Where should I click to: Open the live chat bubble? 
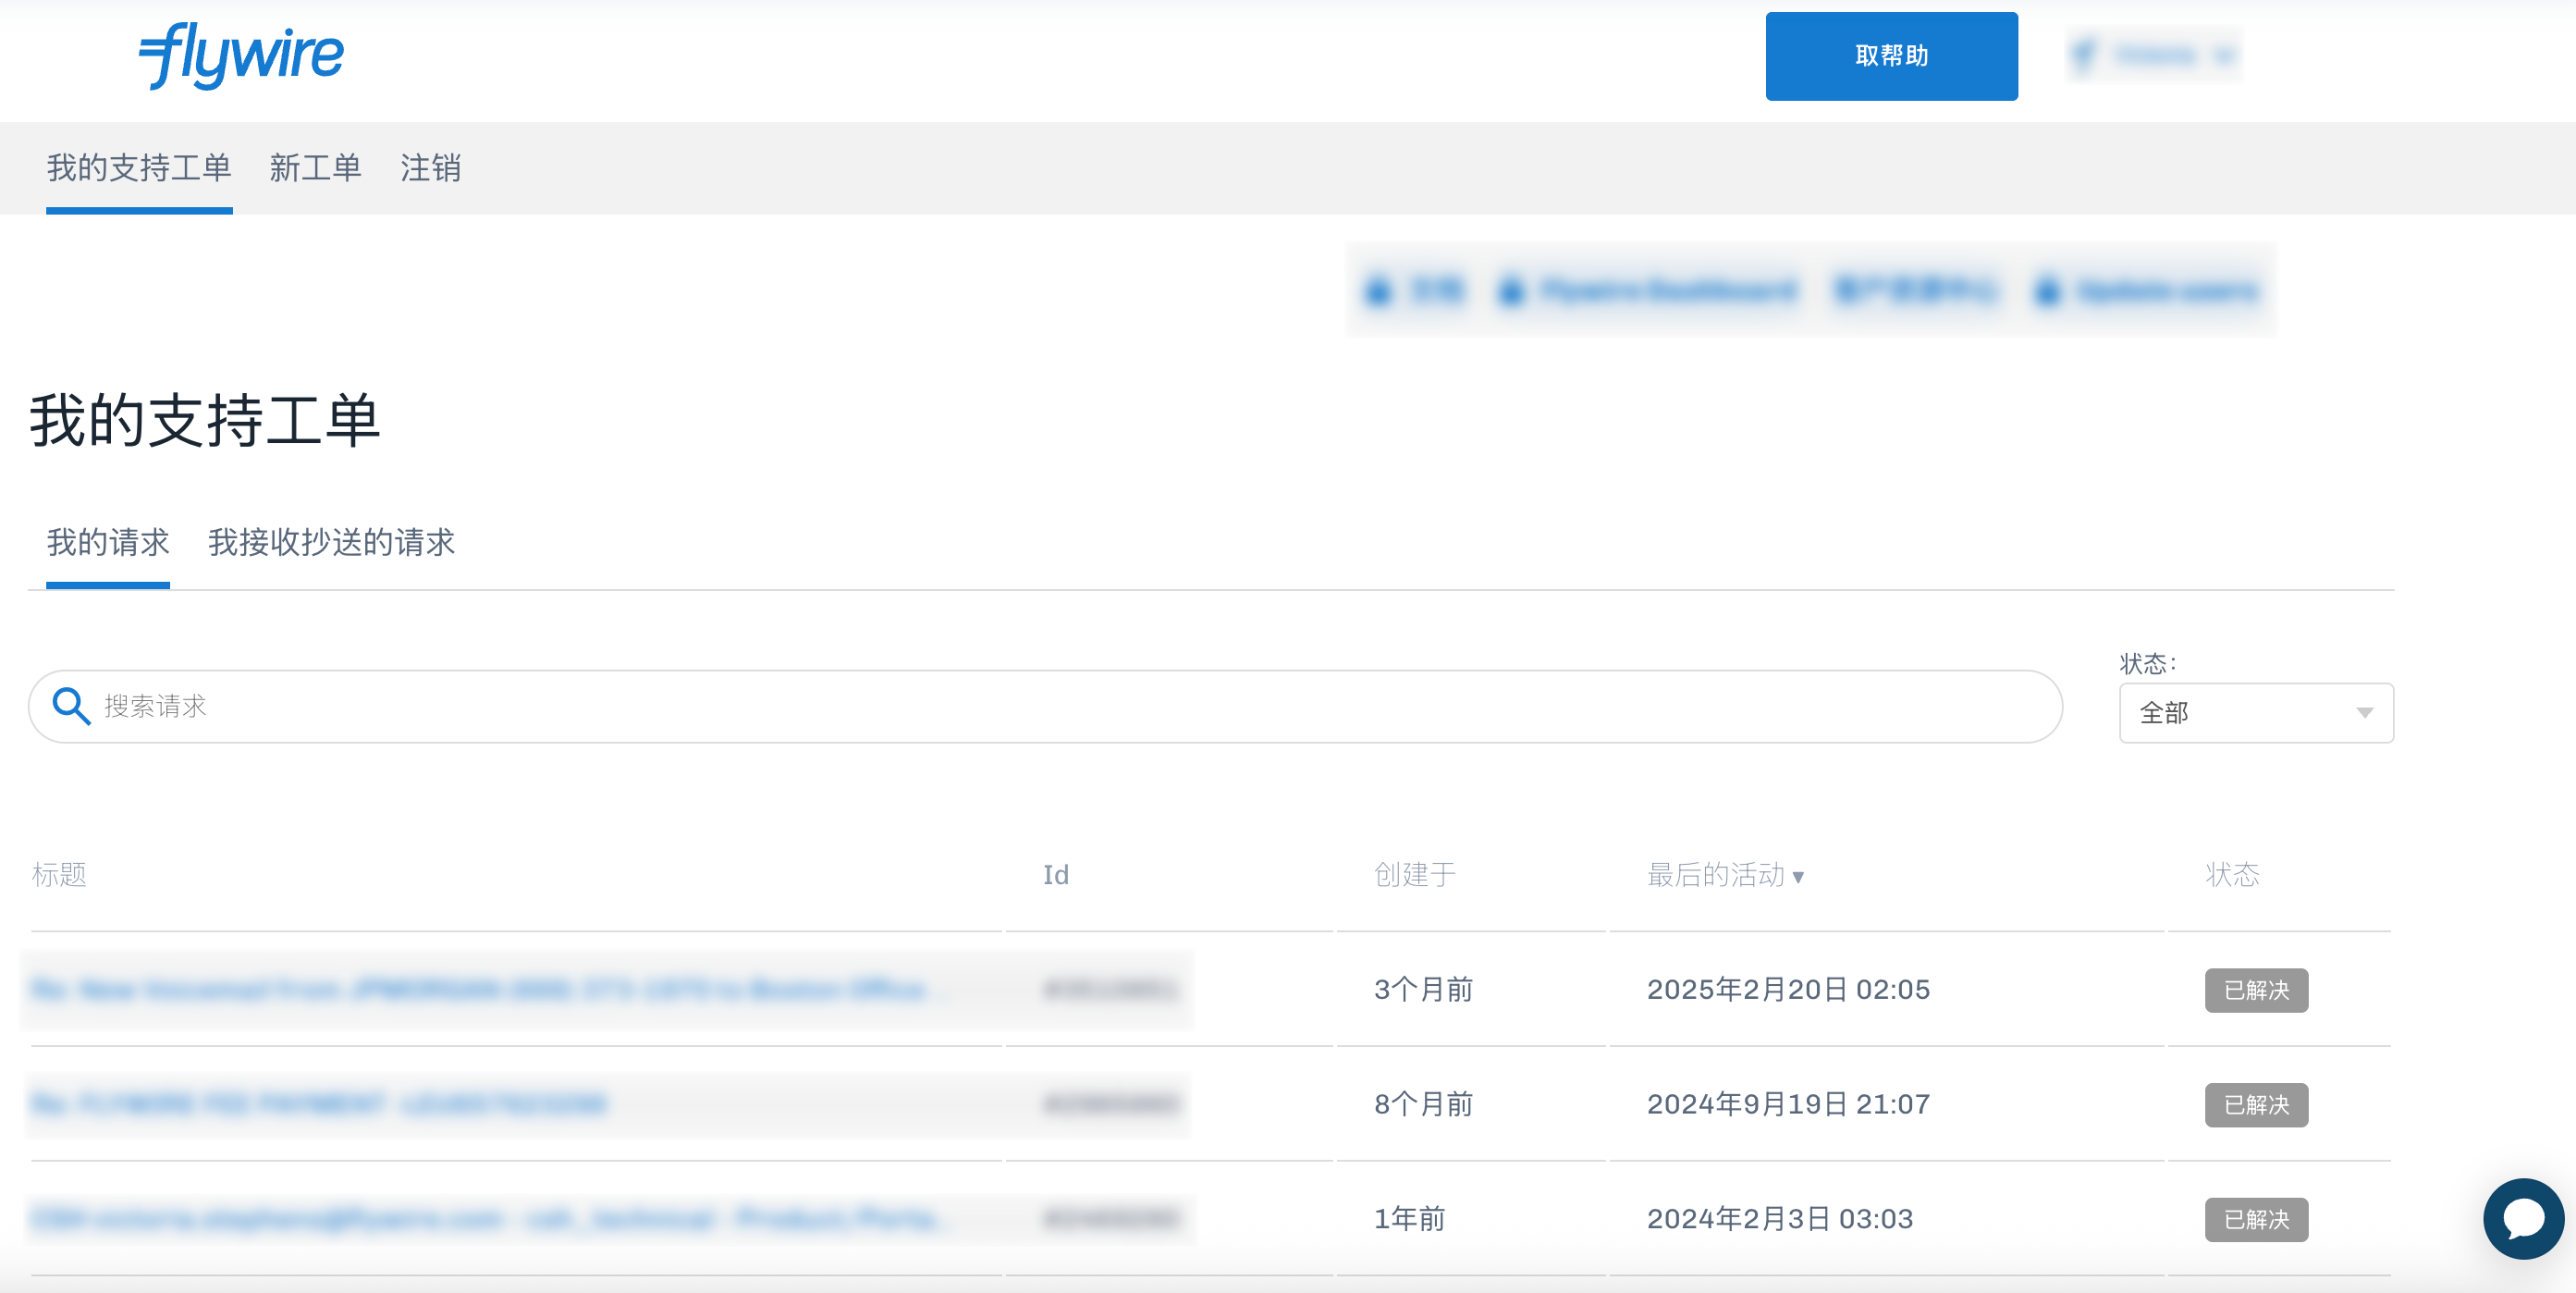click(x=2522, y=1218)
